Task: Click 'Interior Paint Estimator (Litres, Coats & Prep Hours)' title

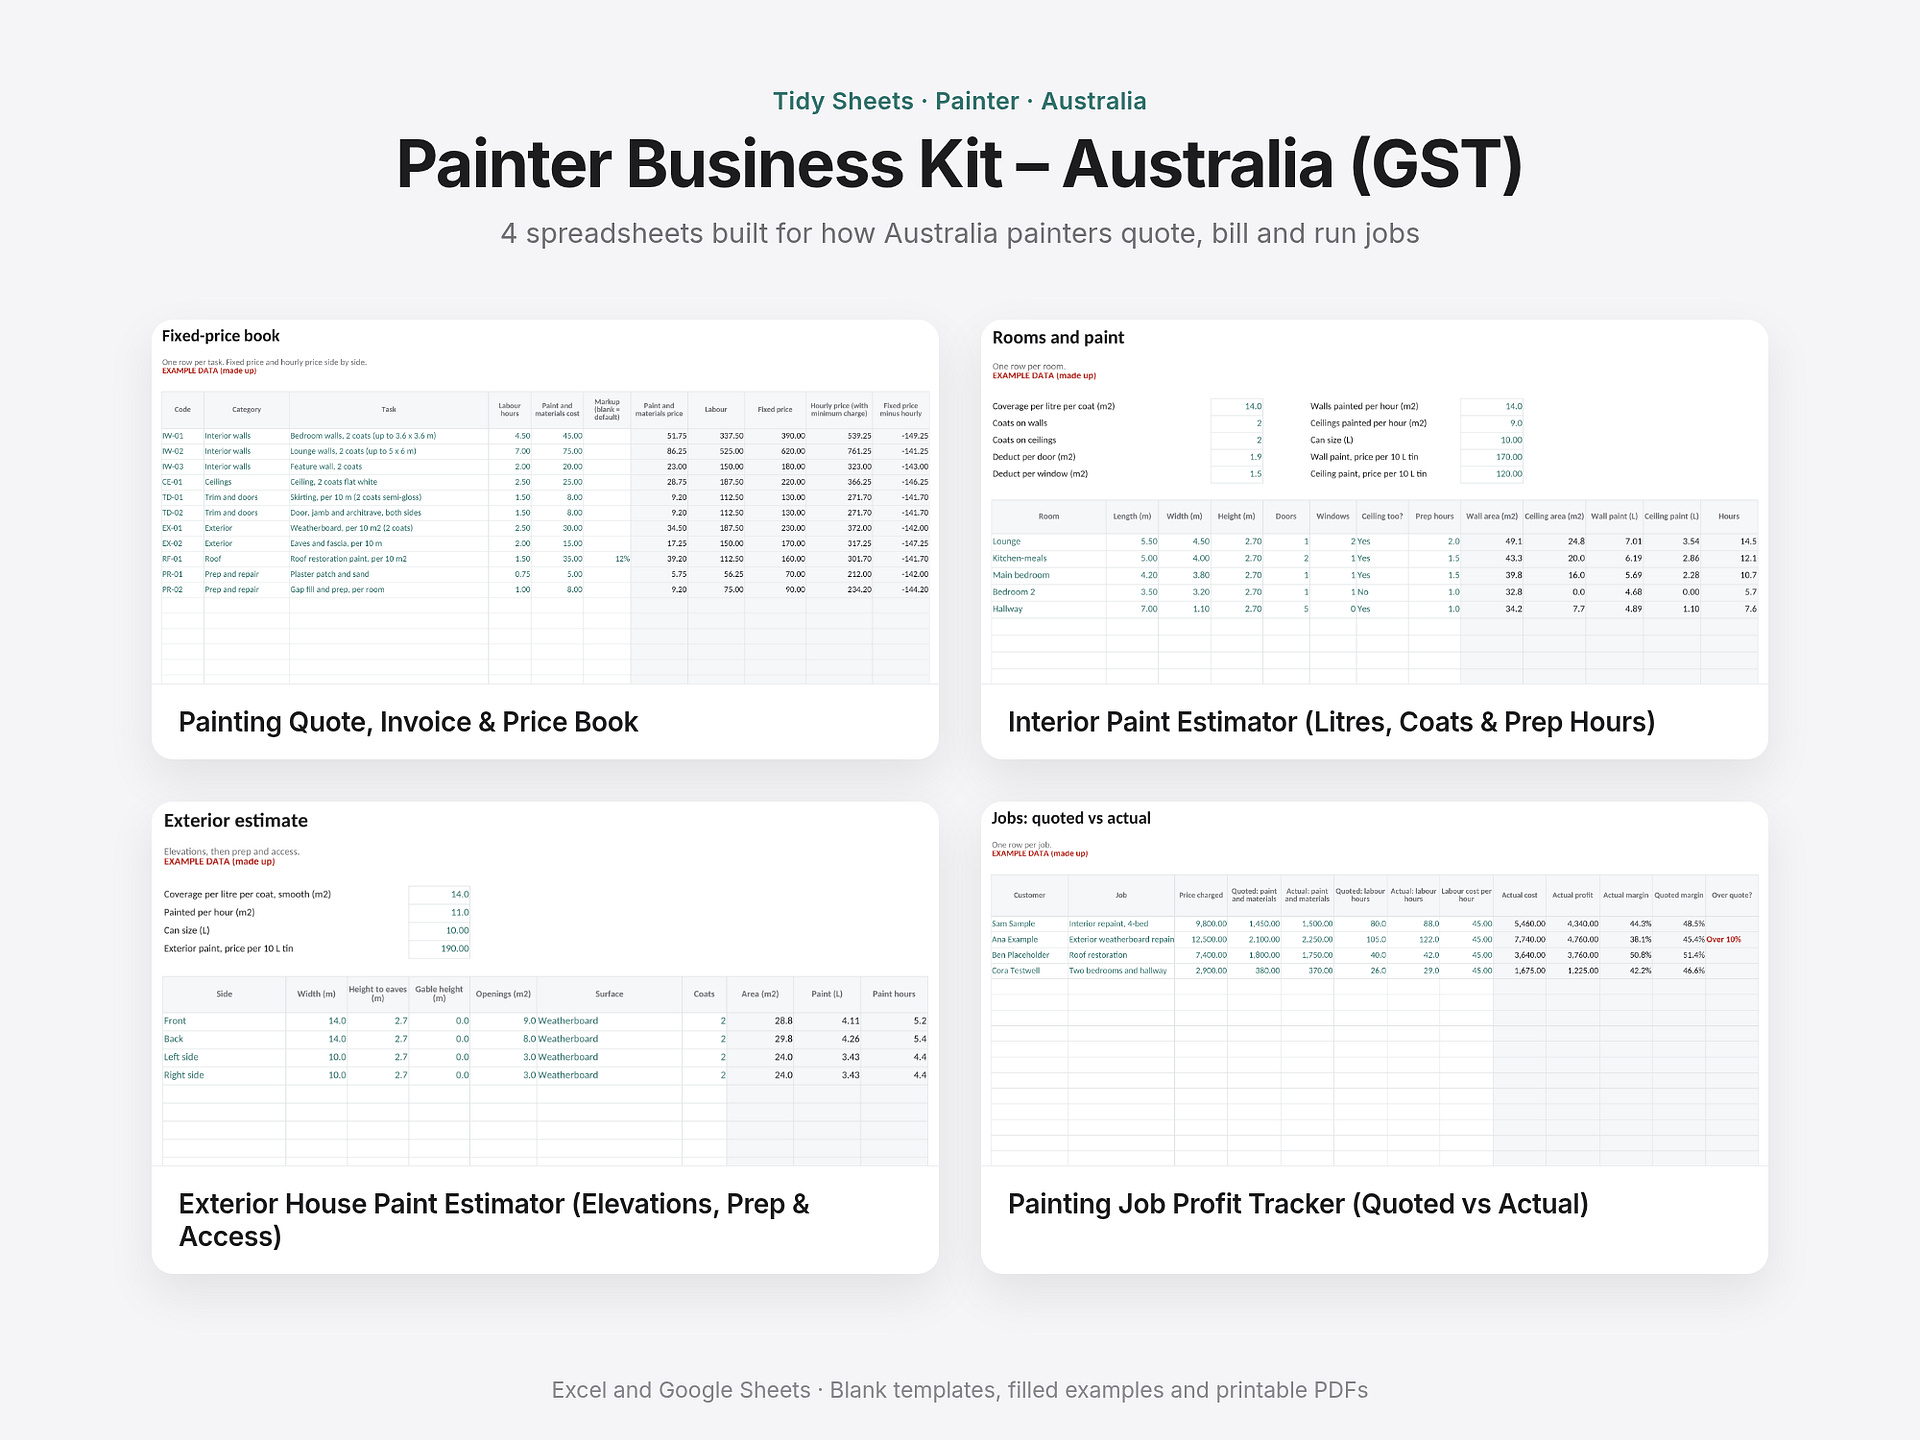Action: click(1331, 722)
